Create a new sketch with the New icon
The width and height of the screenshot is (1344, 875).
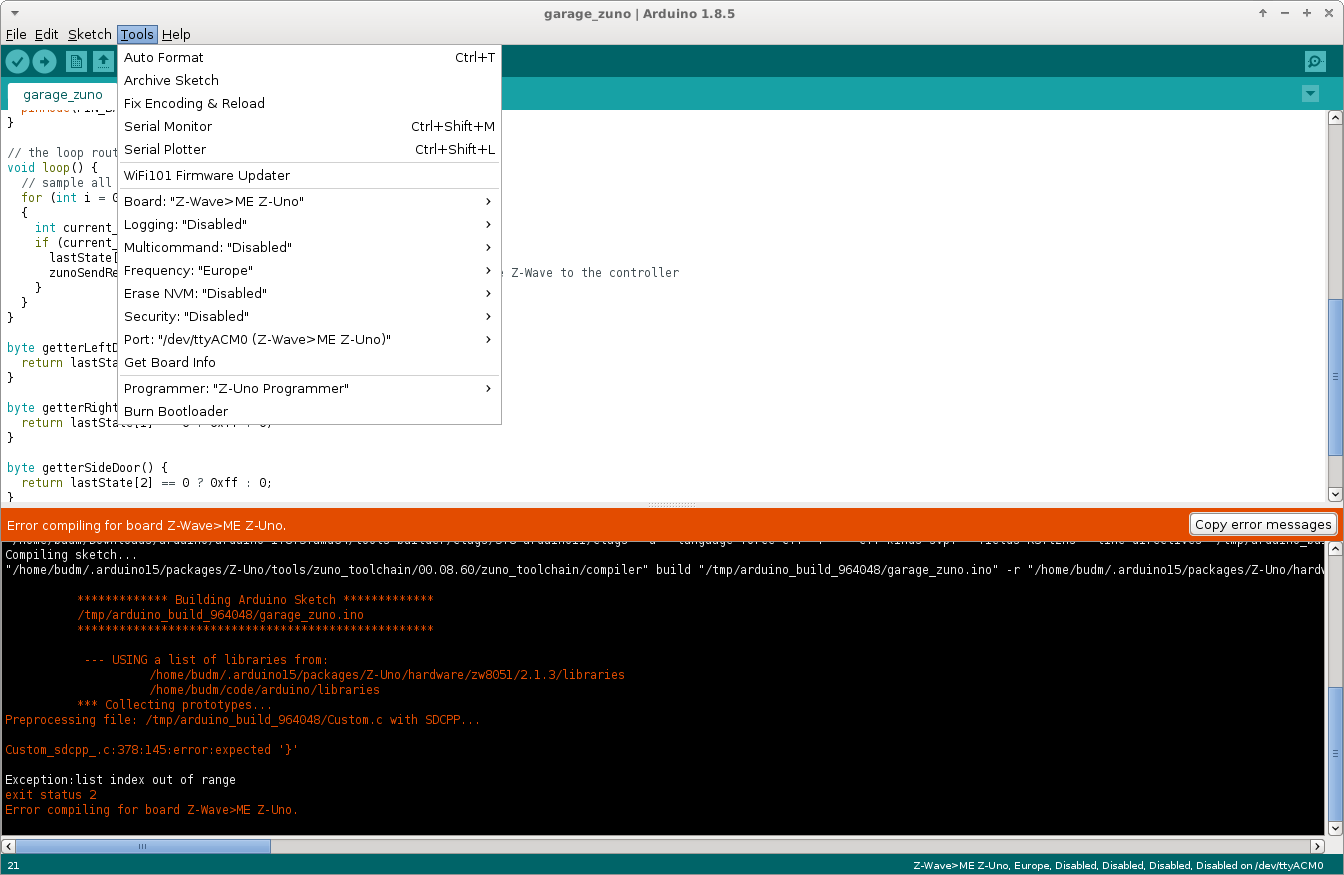(76, 62)
